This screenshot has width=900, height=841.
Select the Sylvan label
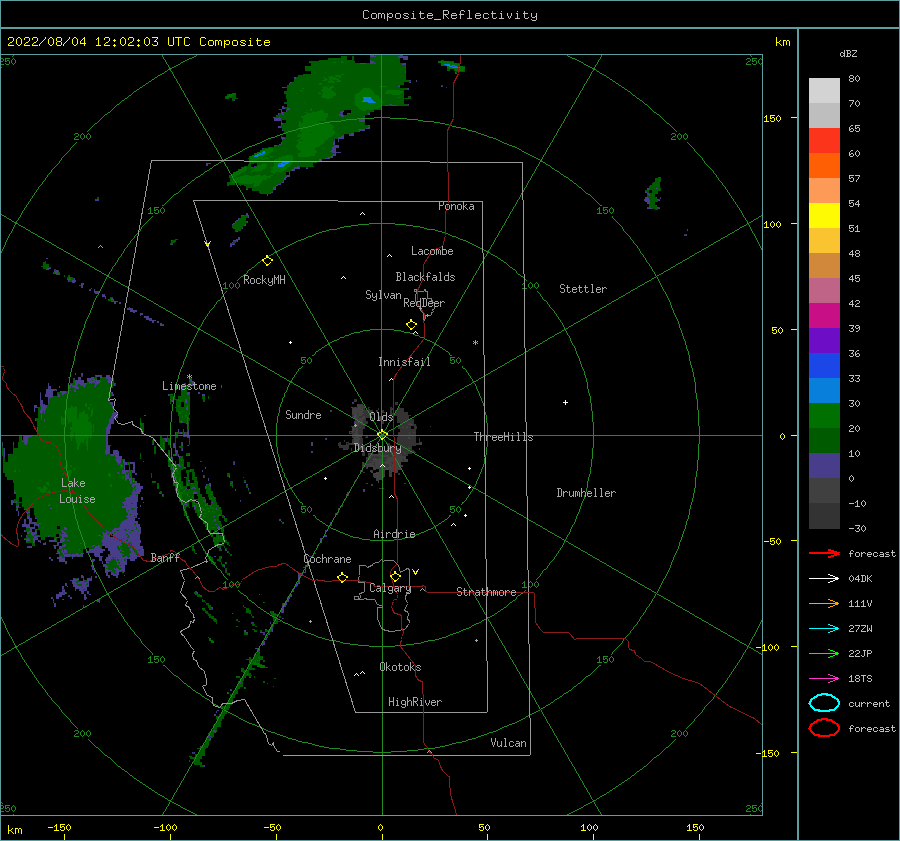click(x=383, y=295)
